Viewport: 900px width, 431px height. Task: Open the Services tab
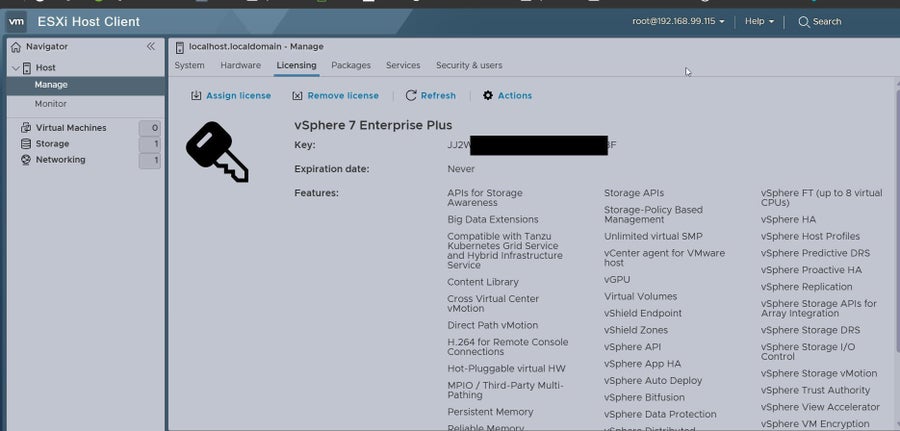[x=403, y=65]
